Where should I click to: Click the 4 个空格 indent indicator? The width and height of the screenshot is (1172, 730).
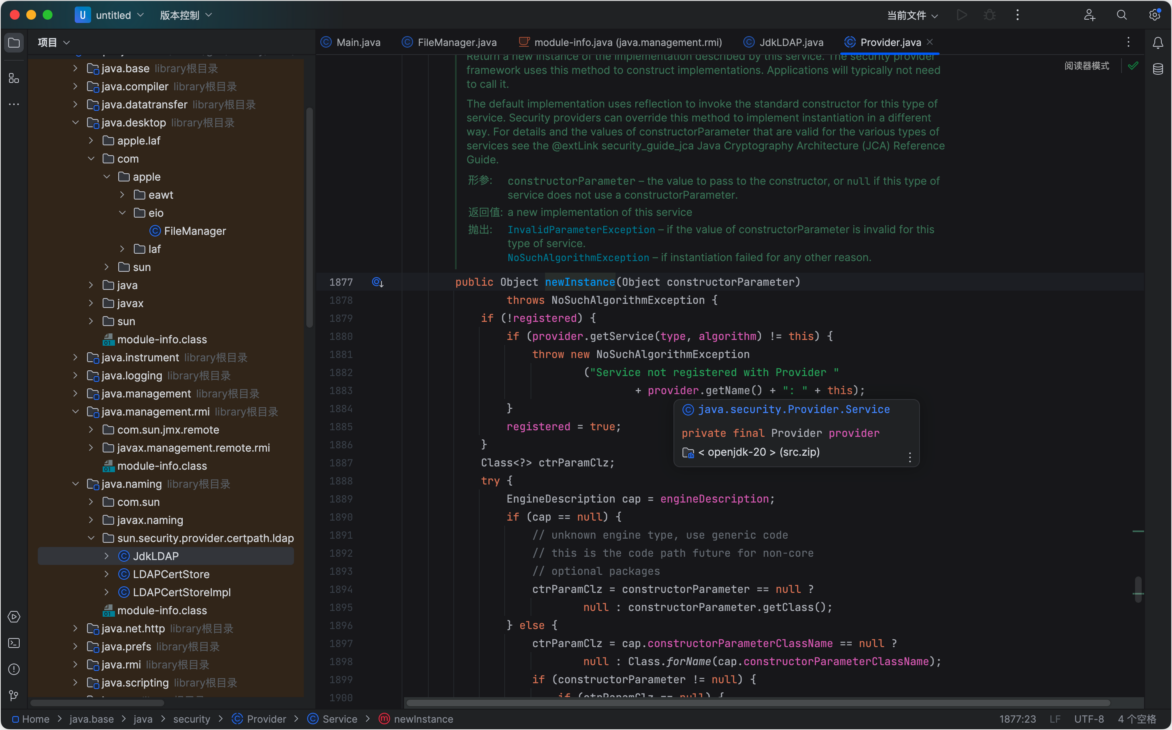click(1137, 720)
